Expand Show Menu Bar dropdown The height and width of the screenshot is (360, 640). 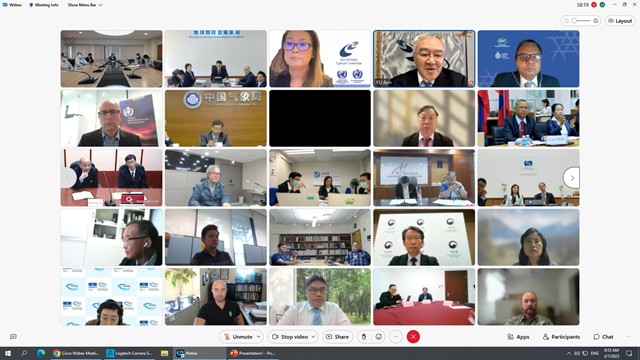pyautogui.click(x=85, y=5)
